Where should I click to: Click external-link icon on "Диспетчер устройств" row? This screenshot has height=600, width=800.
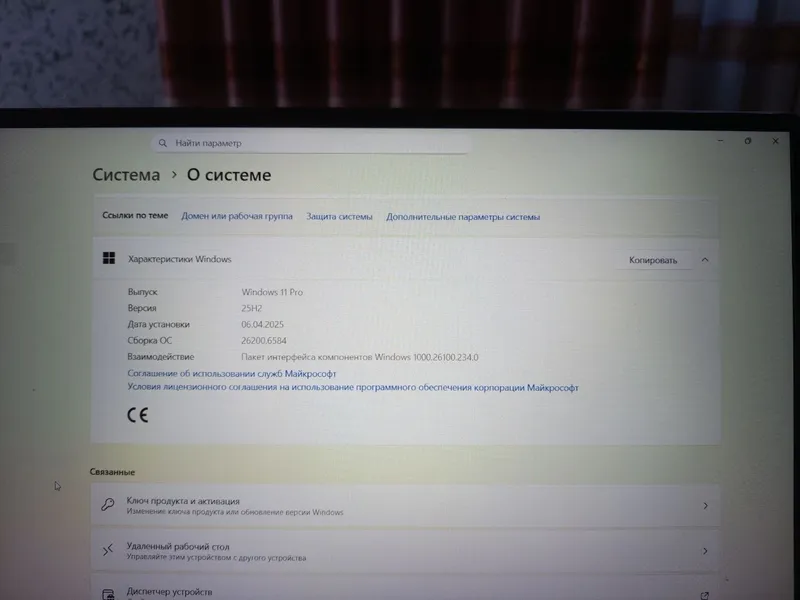pos(705,595)
